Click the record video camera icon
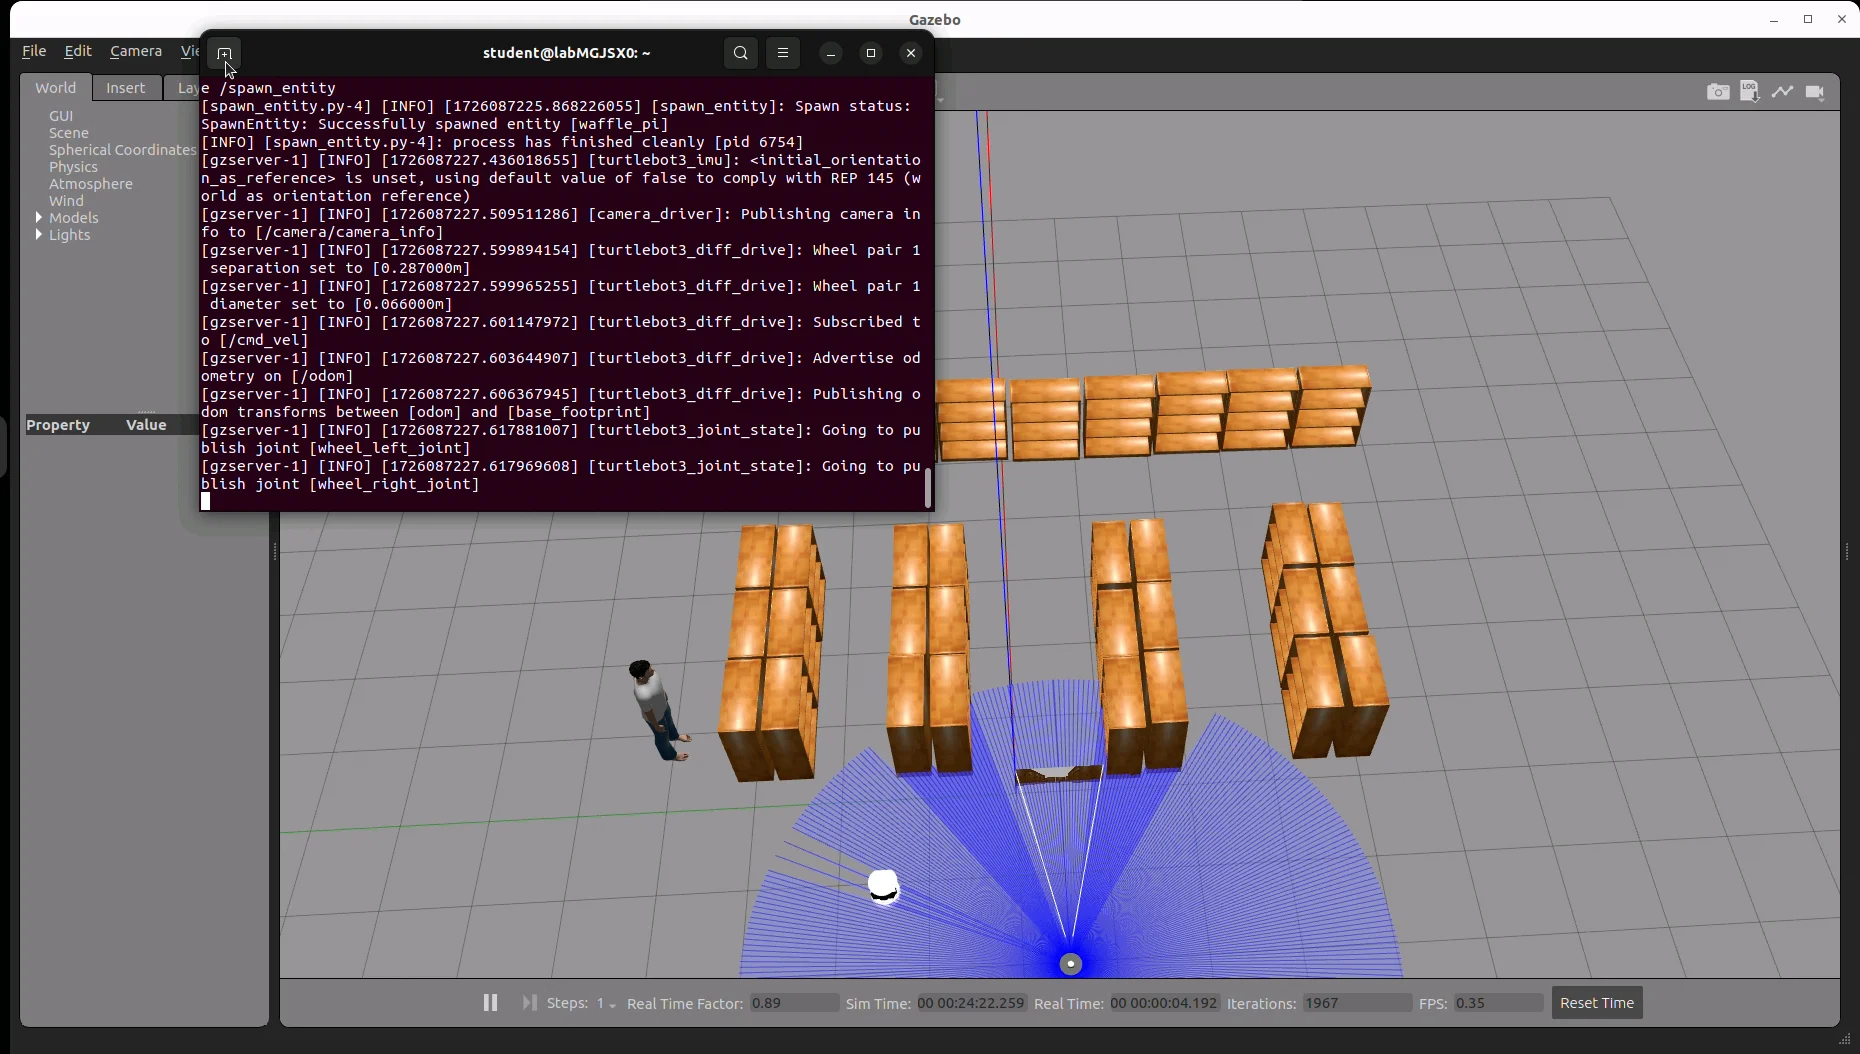Viewport: 1860px width, 1054px height. 1816,92
